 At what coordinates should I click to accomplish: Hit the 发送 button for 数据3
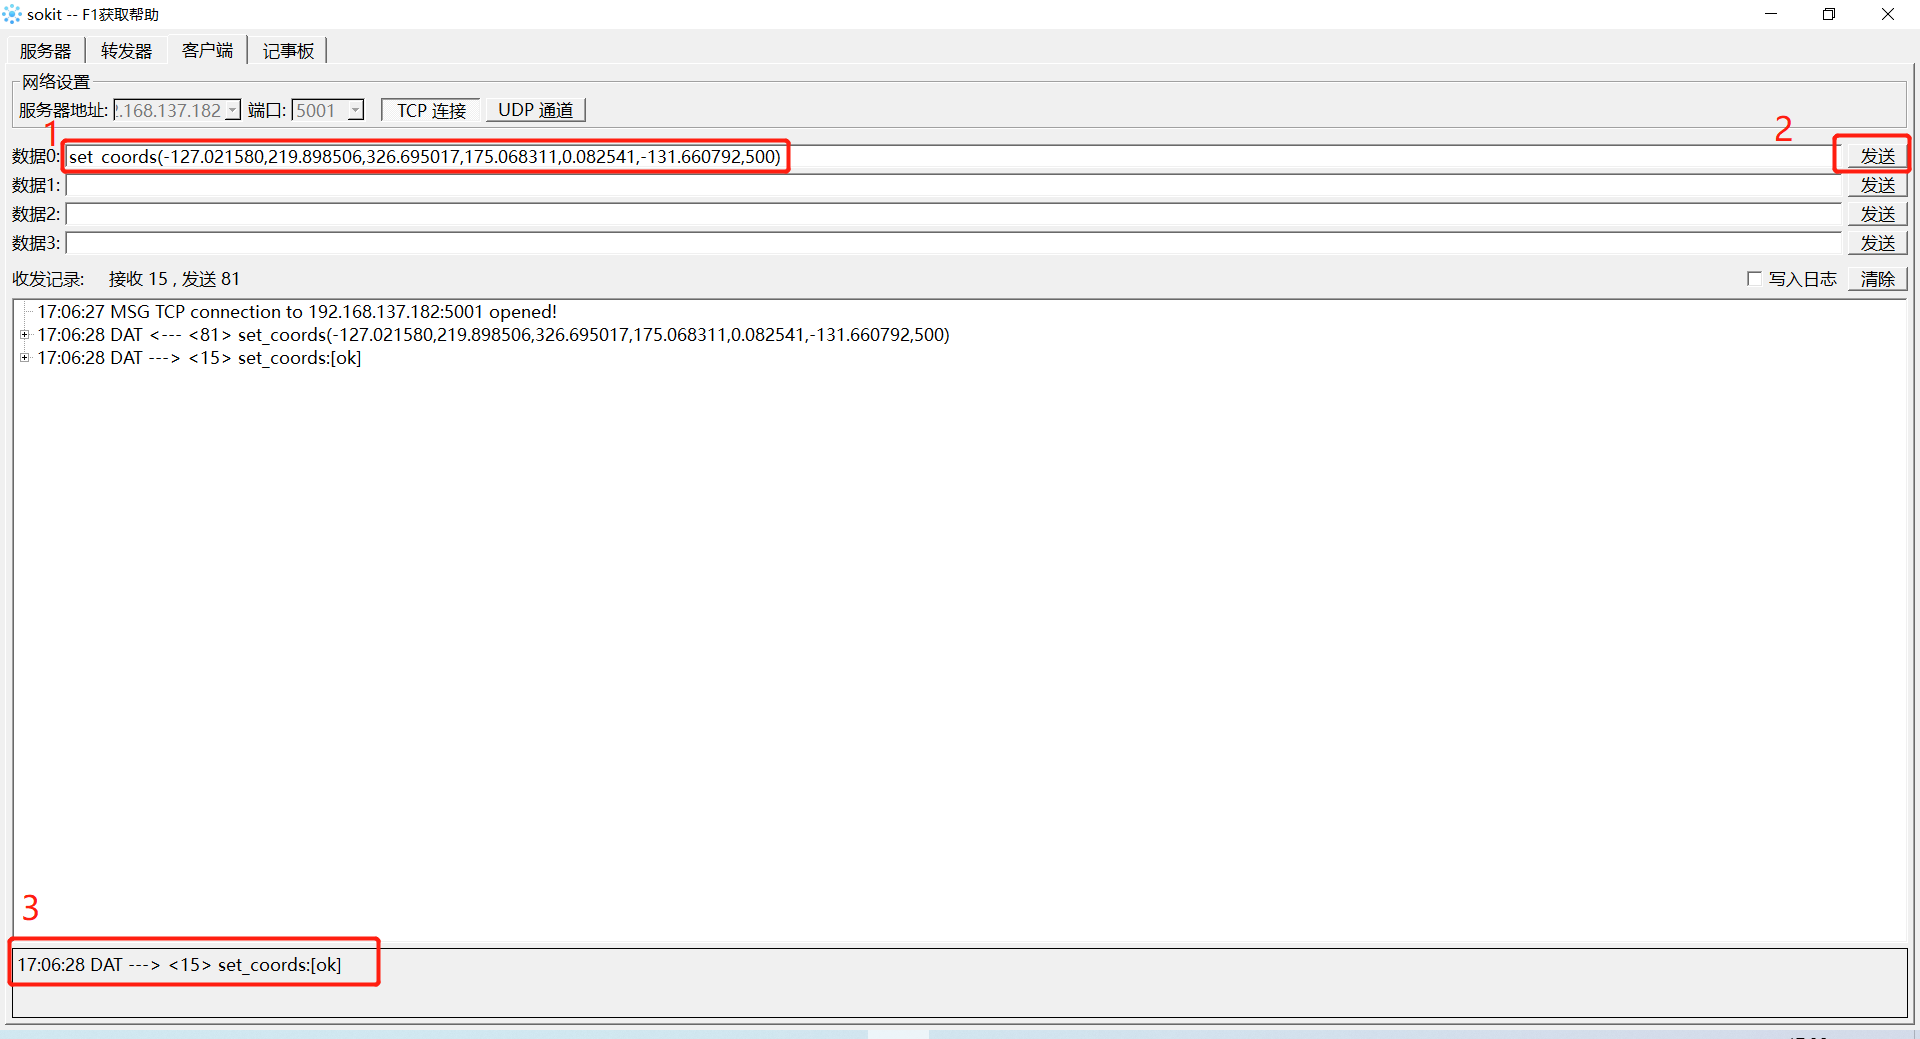point(1877,243)
